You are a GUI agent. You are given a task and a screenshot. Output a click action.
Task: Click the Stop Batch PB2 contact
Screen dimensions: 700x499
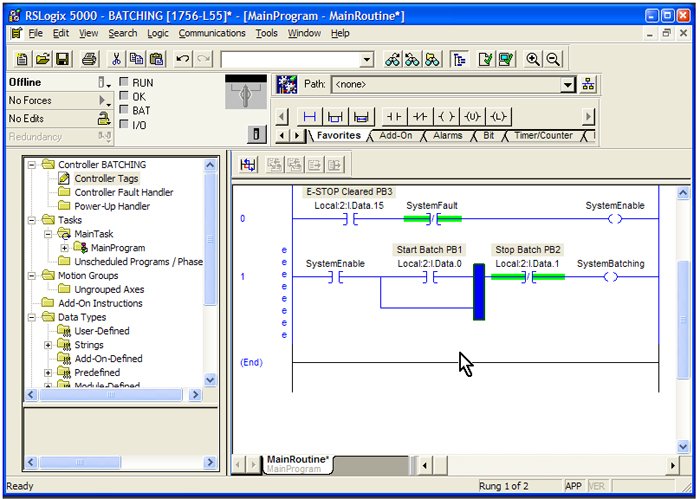[528, 277]
